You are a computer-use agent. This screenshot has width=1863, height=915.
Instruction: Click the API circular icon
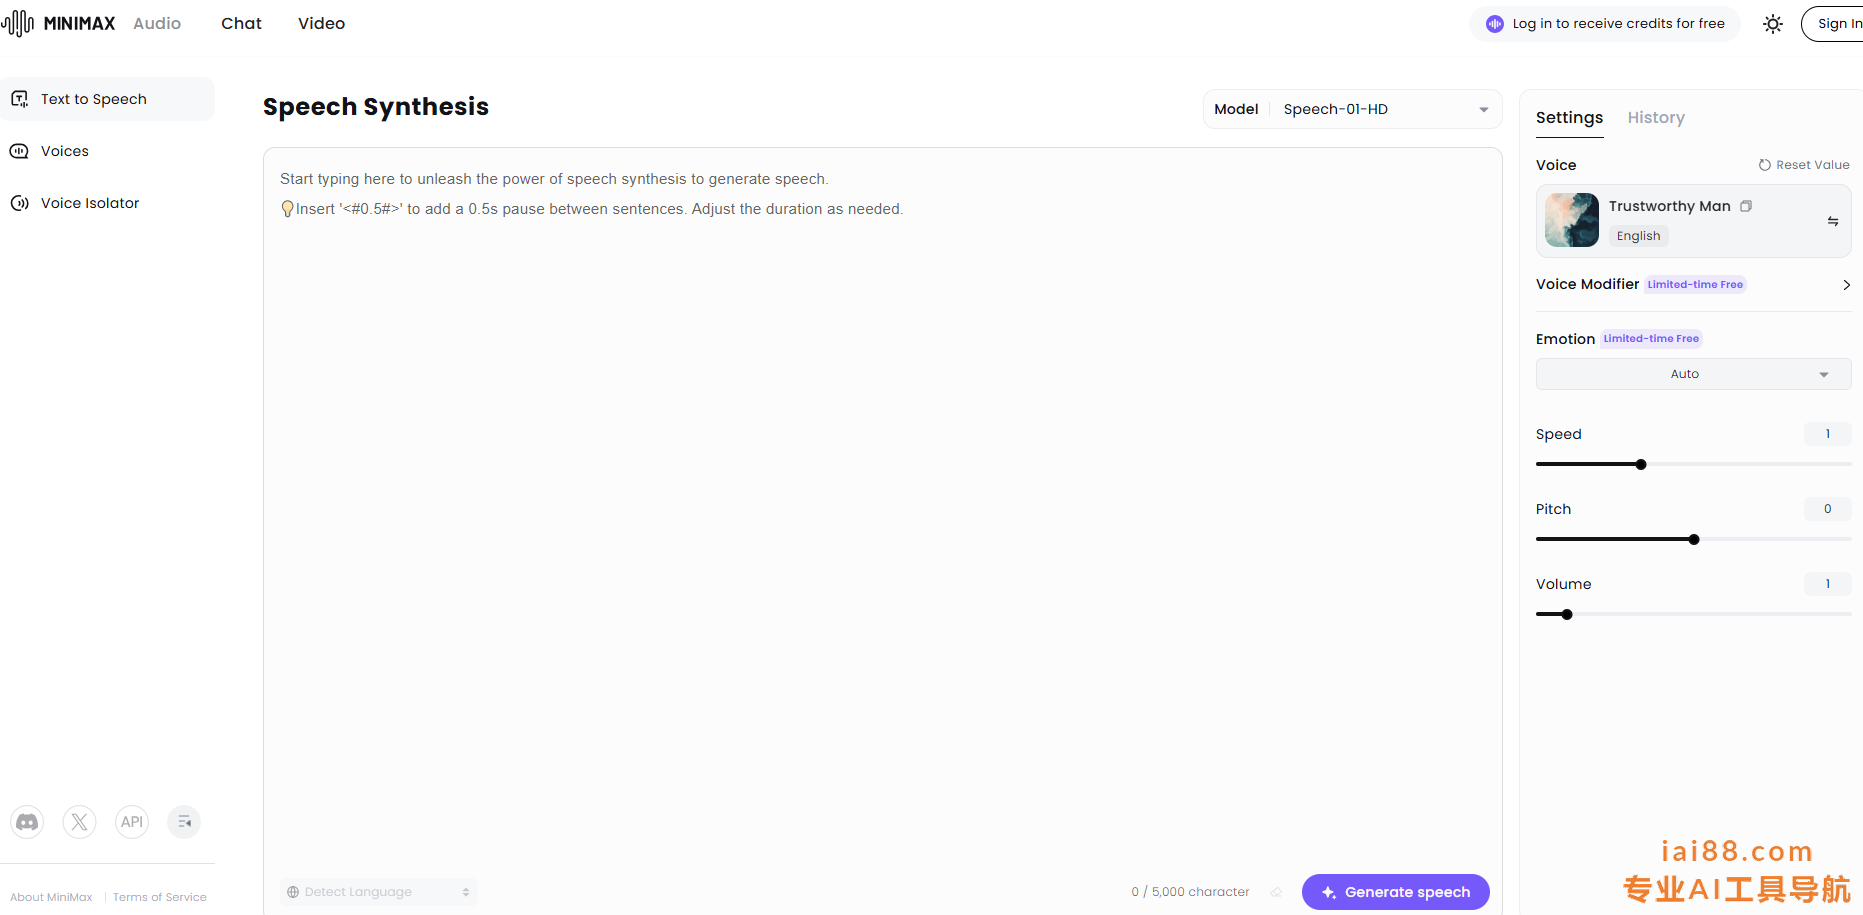click(132, 822)
